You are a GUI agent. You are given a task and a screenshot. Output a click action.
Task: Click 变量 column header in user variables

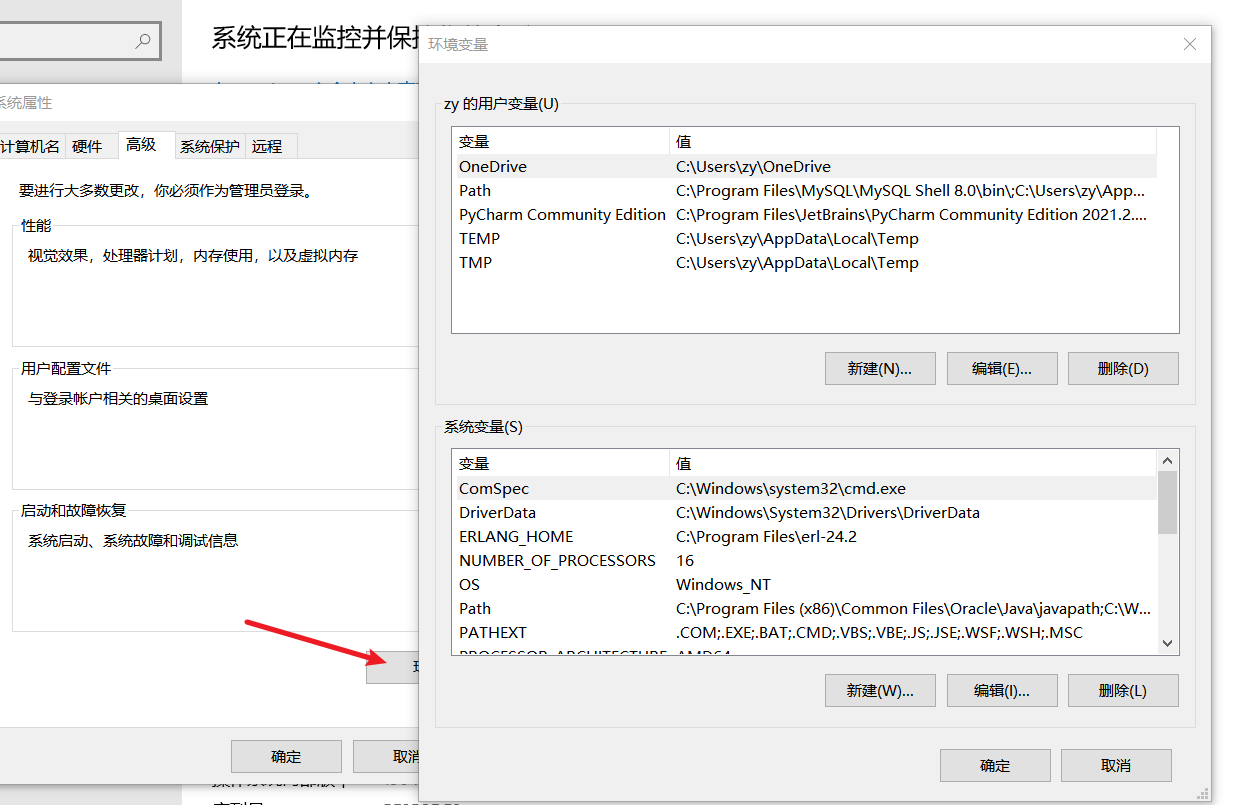coord(561,141)
